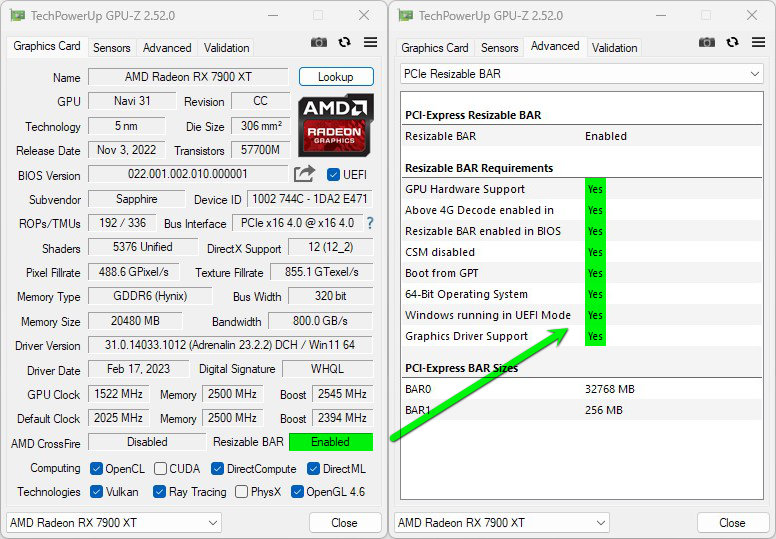Click the Subvendor Sapphire field
Image resolution: width=776 pixels, height=539 pixels.
(137, 199)
